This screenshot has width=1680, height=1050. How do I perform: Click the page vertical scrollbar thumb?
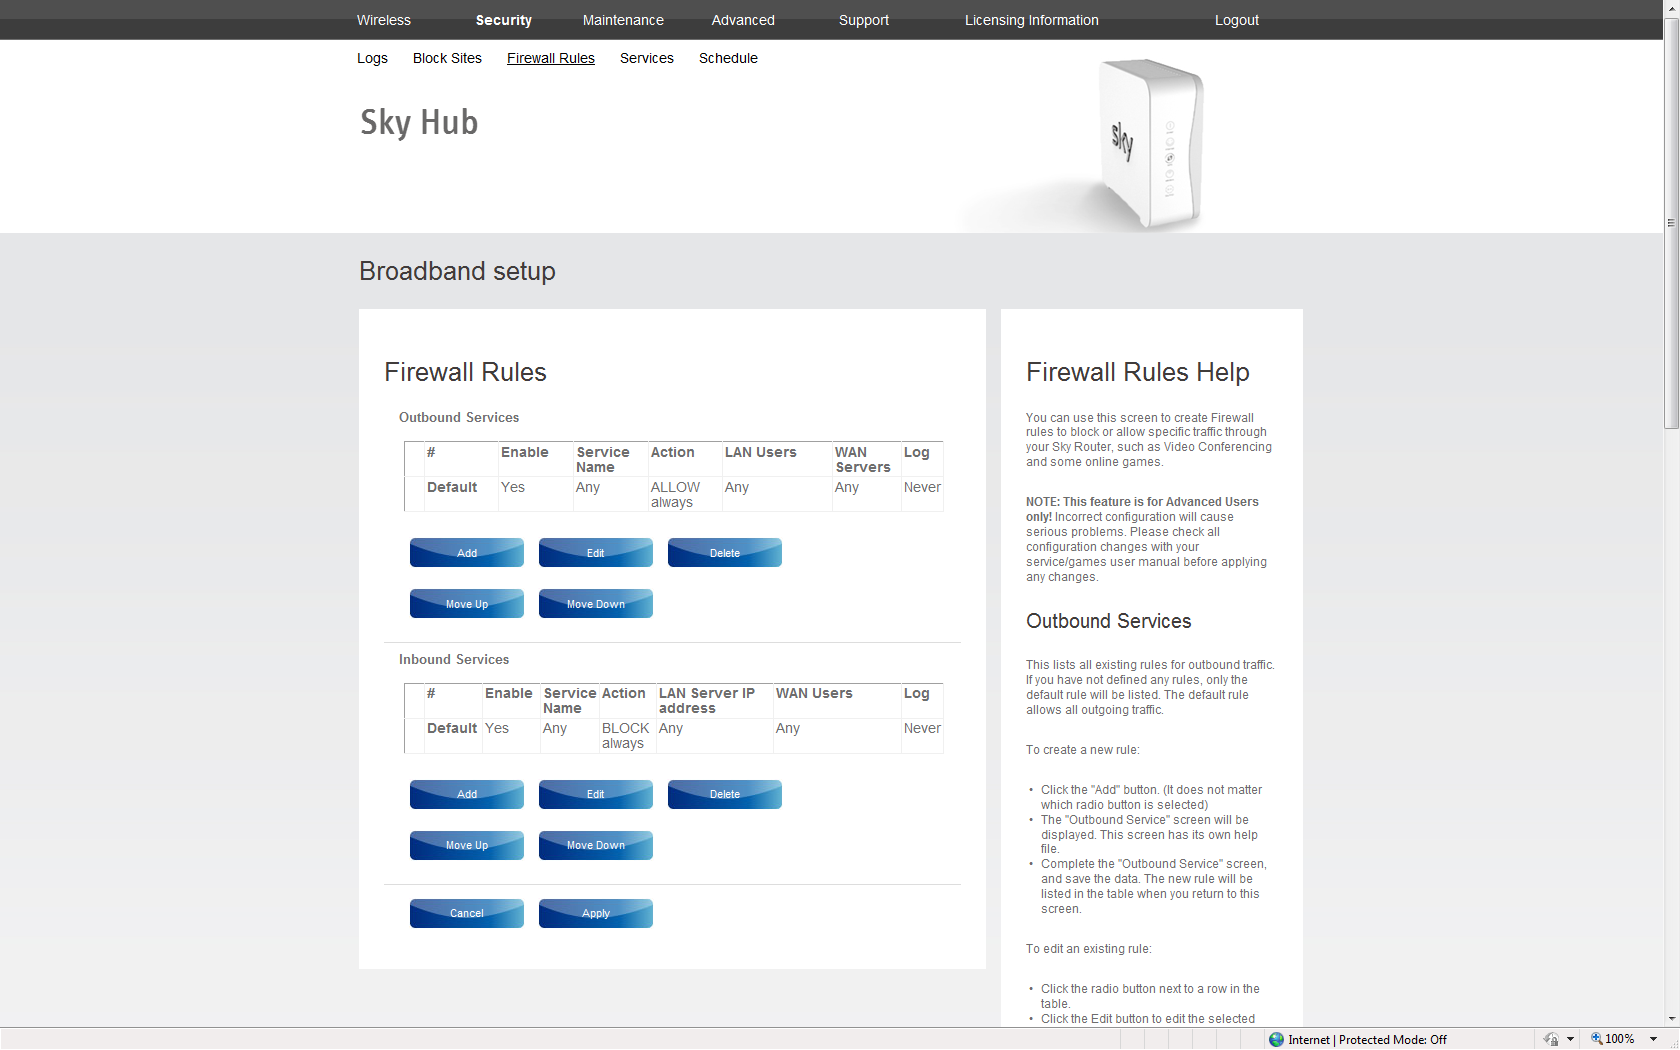tap(1671, 223)
